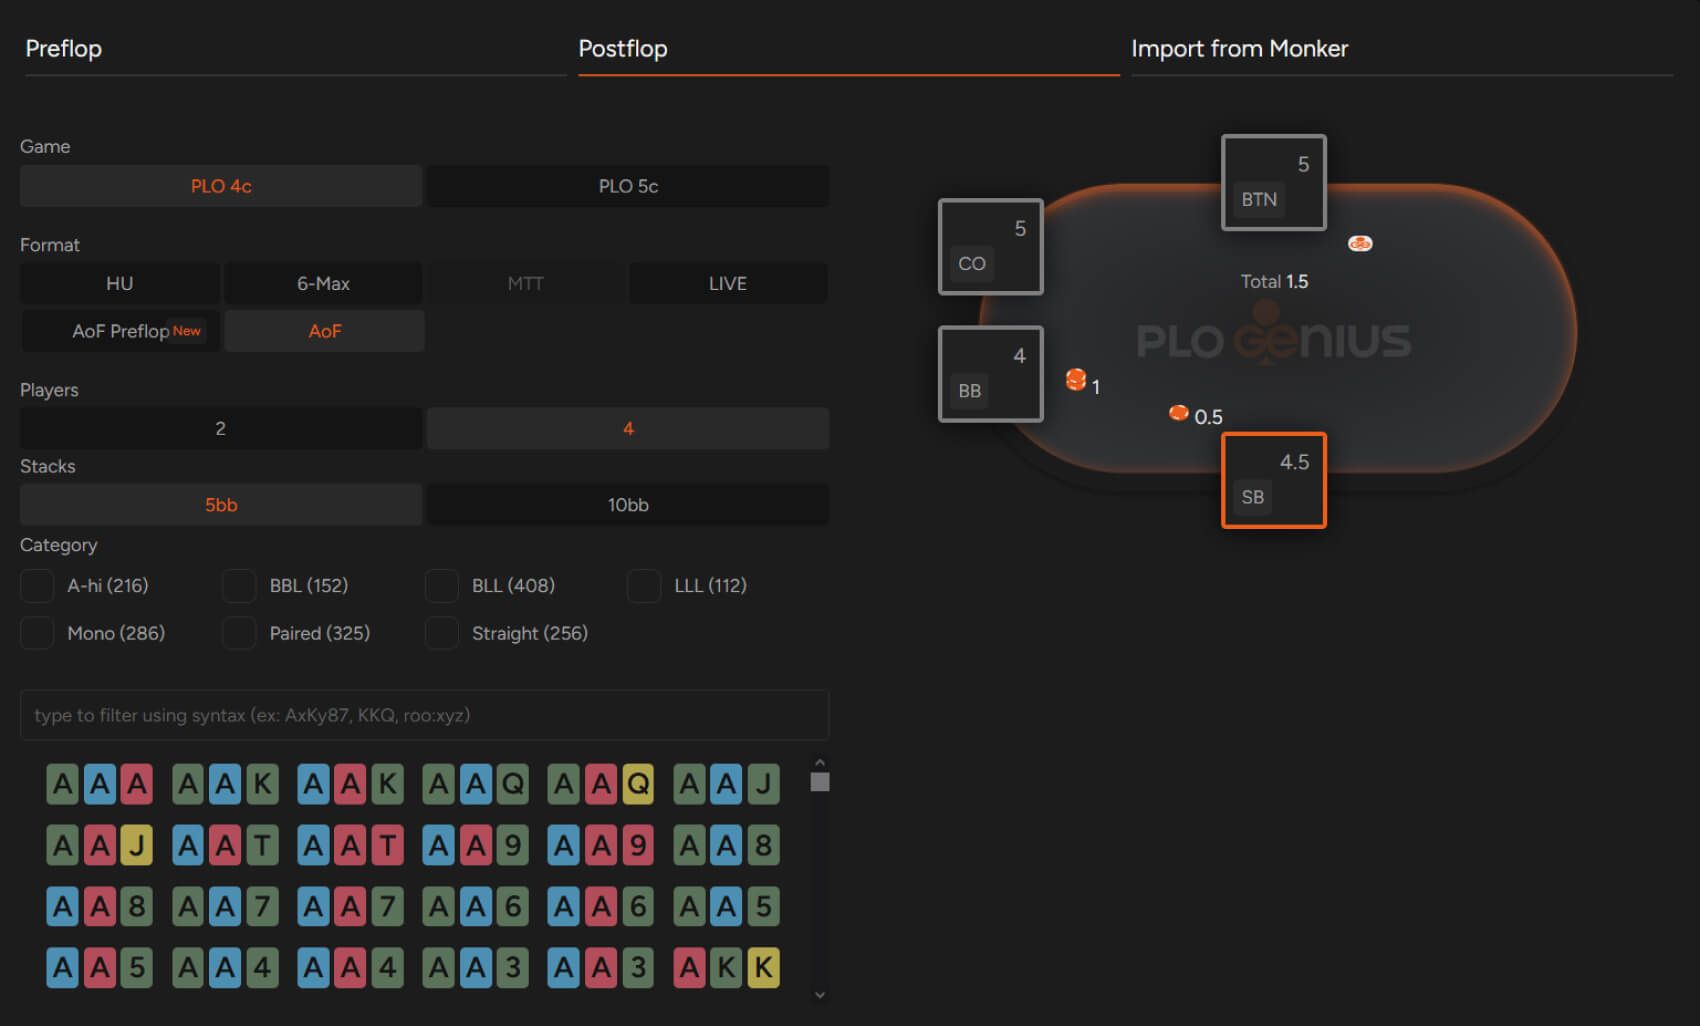The image size is (1700, 1026).
Task: Set Players to 4
Action: click(628, 428)
